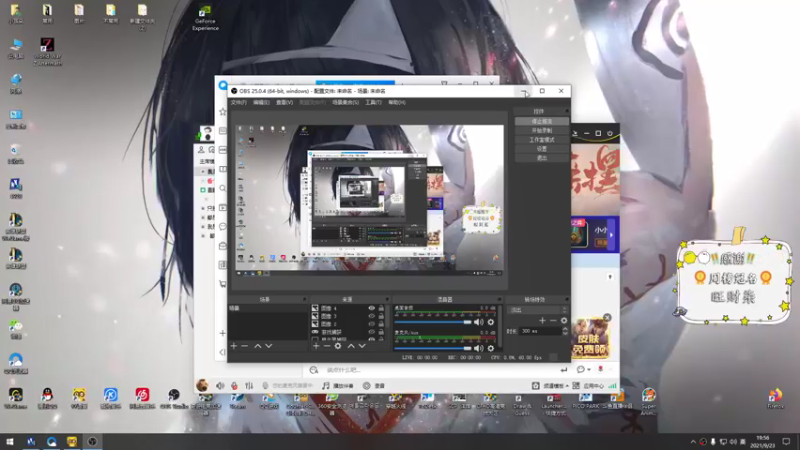The image size is (800, 450).
Task: Toggle lock on 游戏捕获 source
Action: coord(381,332)
